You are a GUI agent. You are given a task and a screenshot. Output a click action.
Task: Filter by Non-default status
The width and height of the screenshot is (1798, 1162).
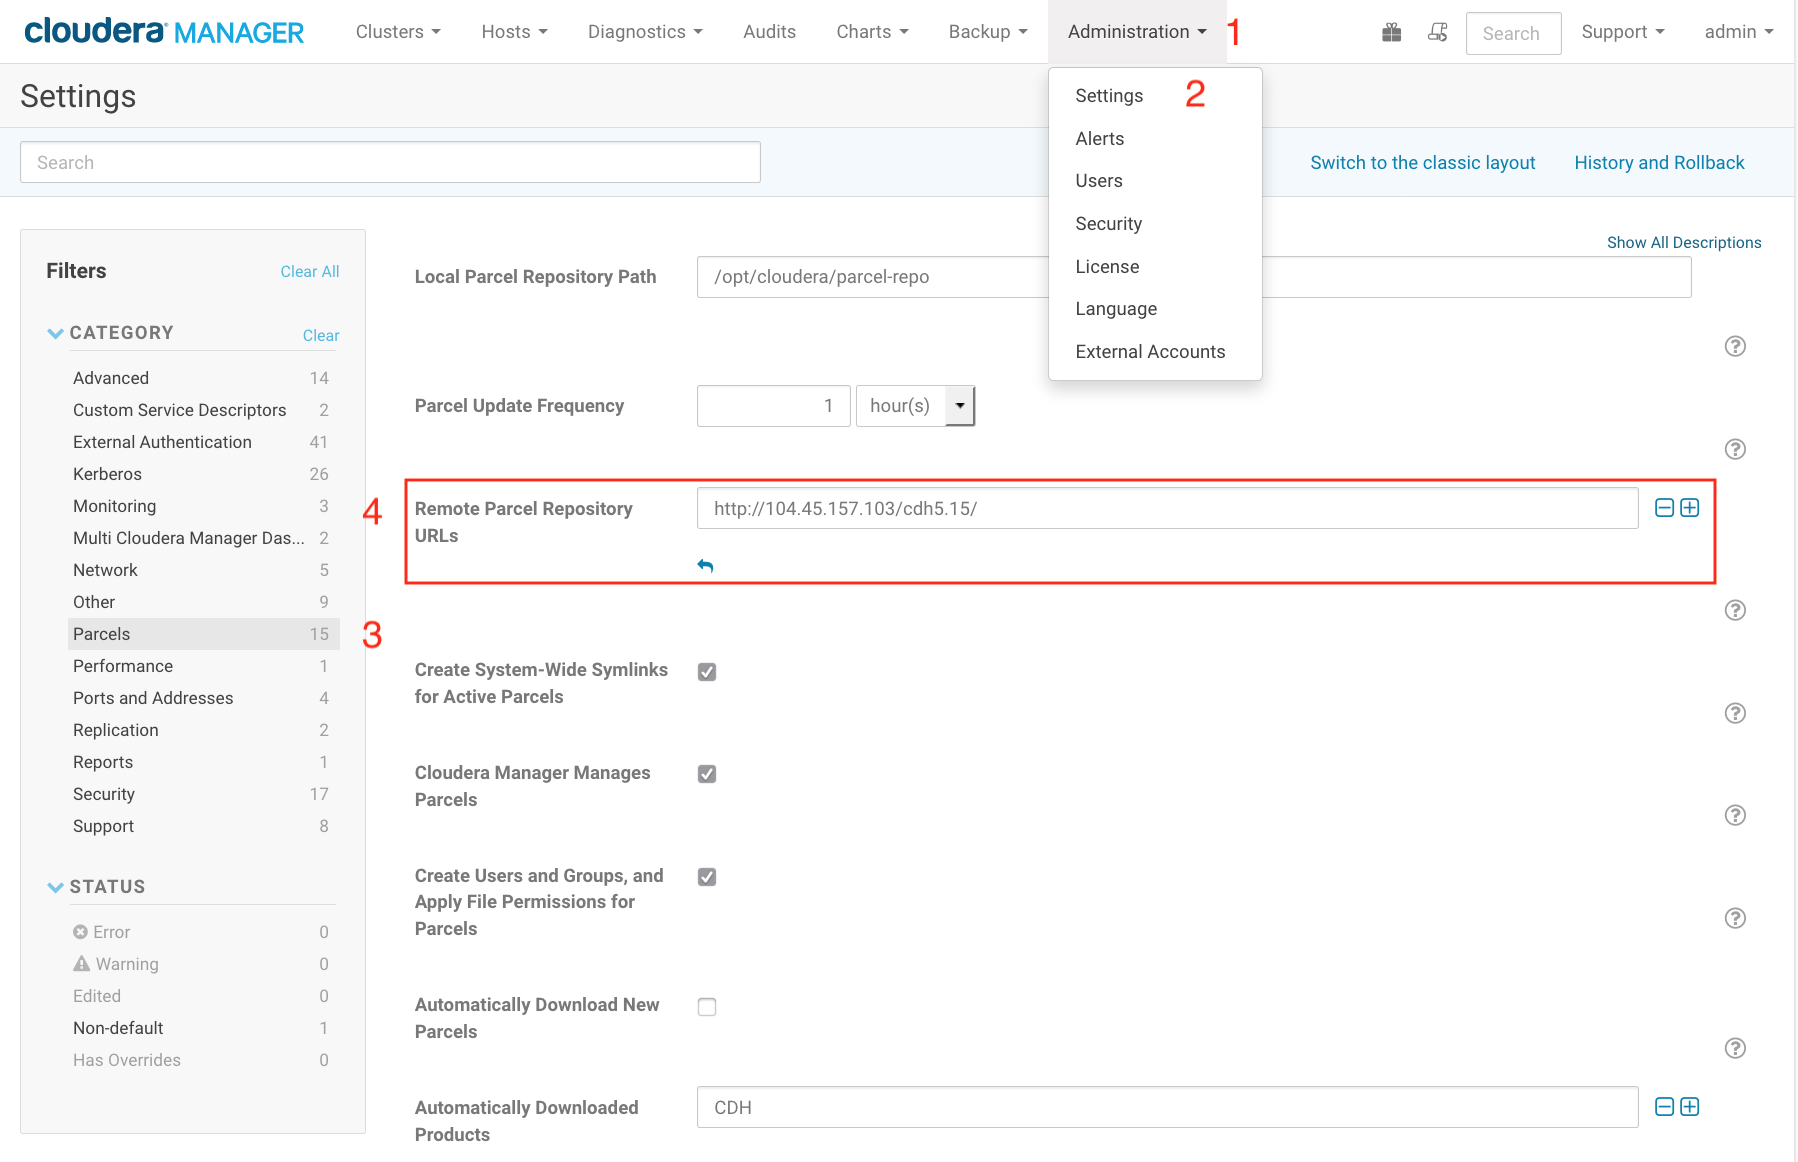(203, 1028)
